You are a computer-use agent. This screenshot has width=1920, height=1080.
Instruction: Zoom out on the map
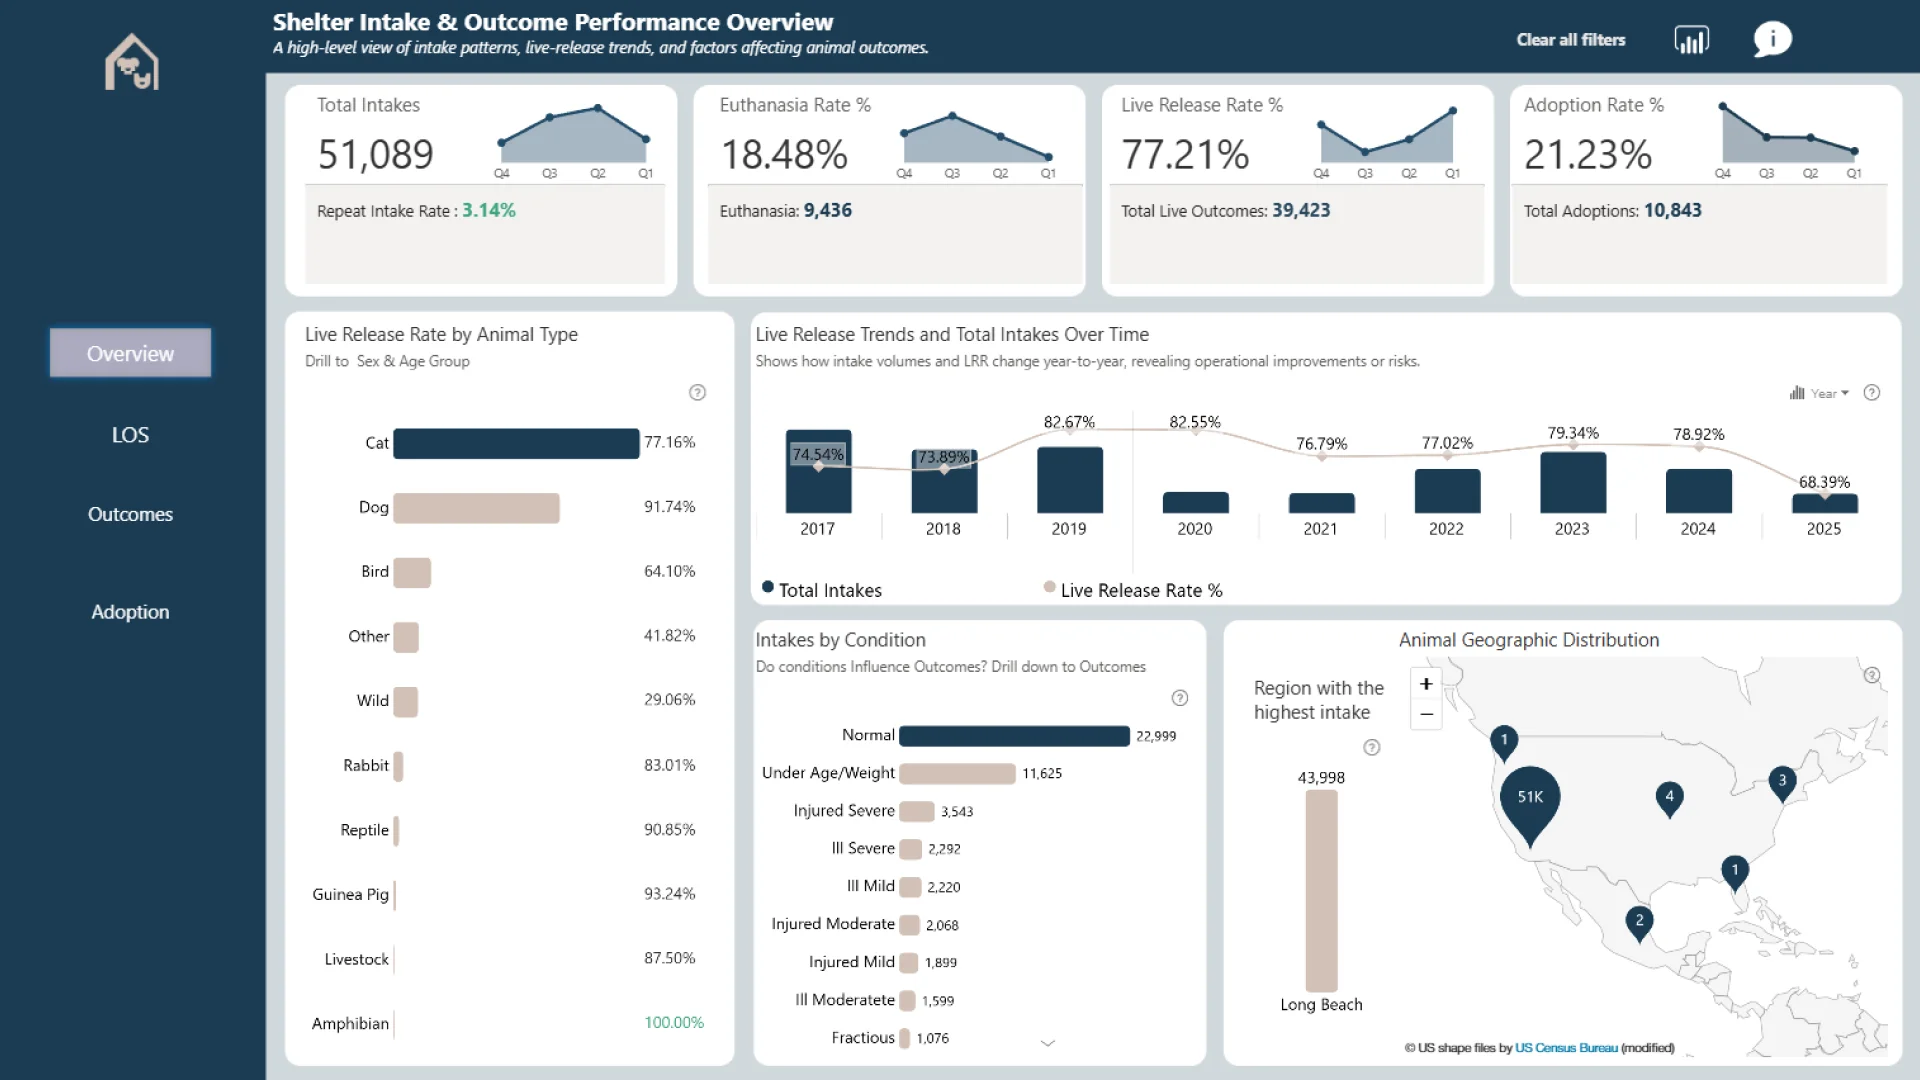1426,714
